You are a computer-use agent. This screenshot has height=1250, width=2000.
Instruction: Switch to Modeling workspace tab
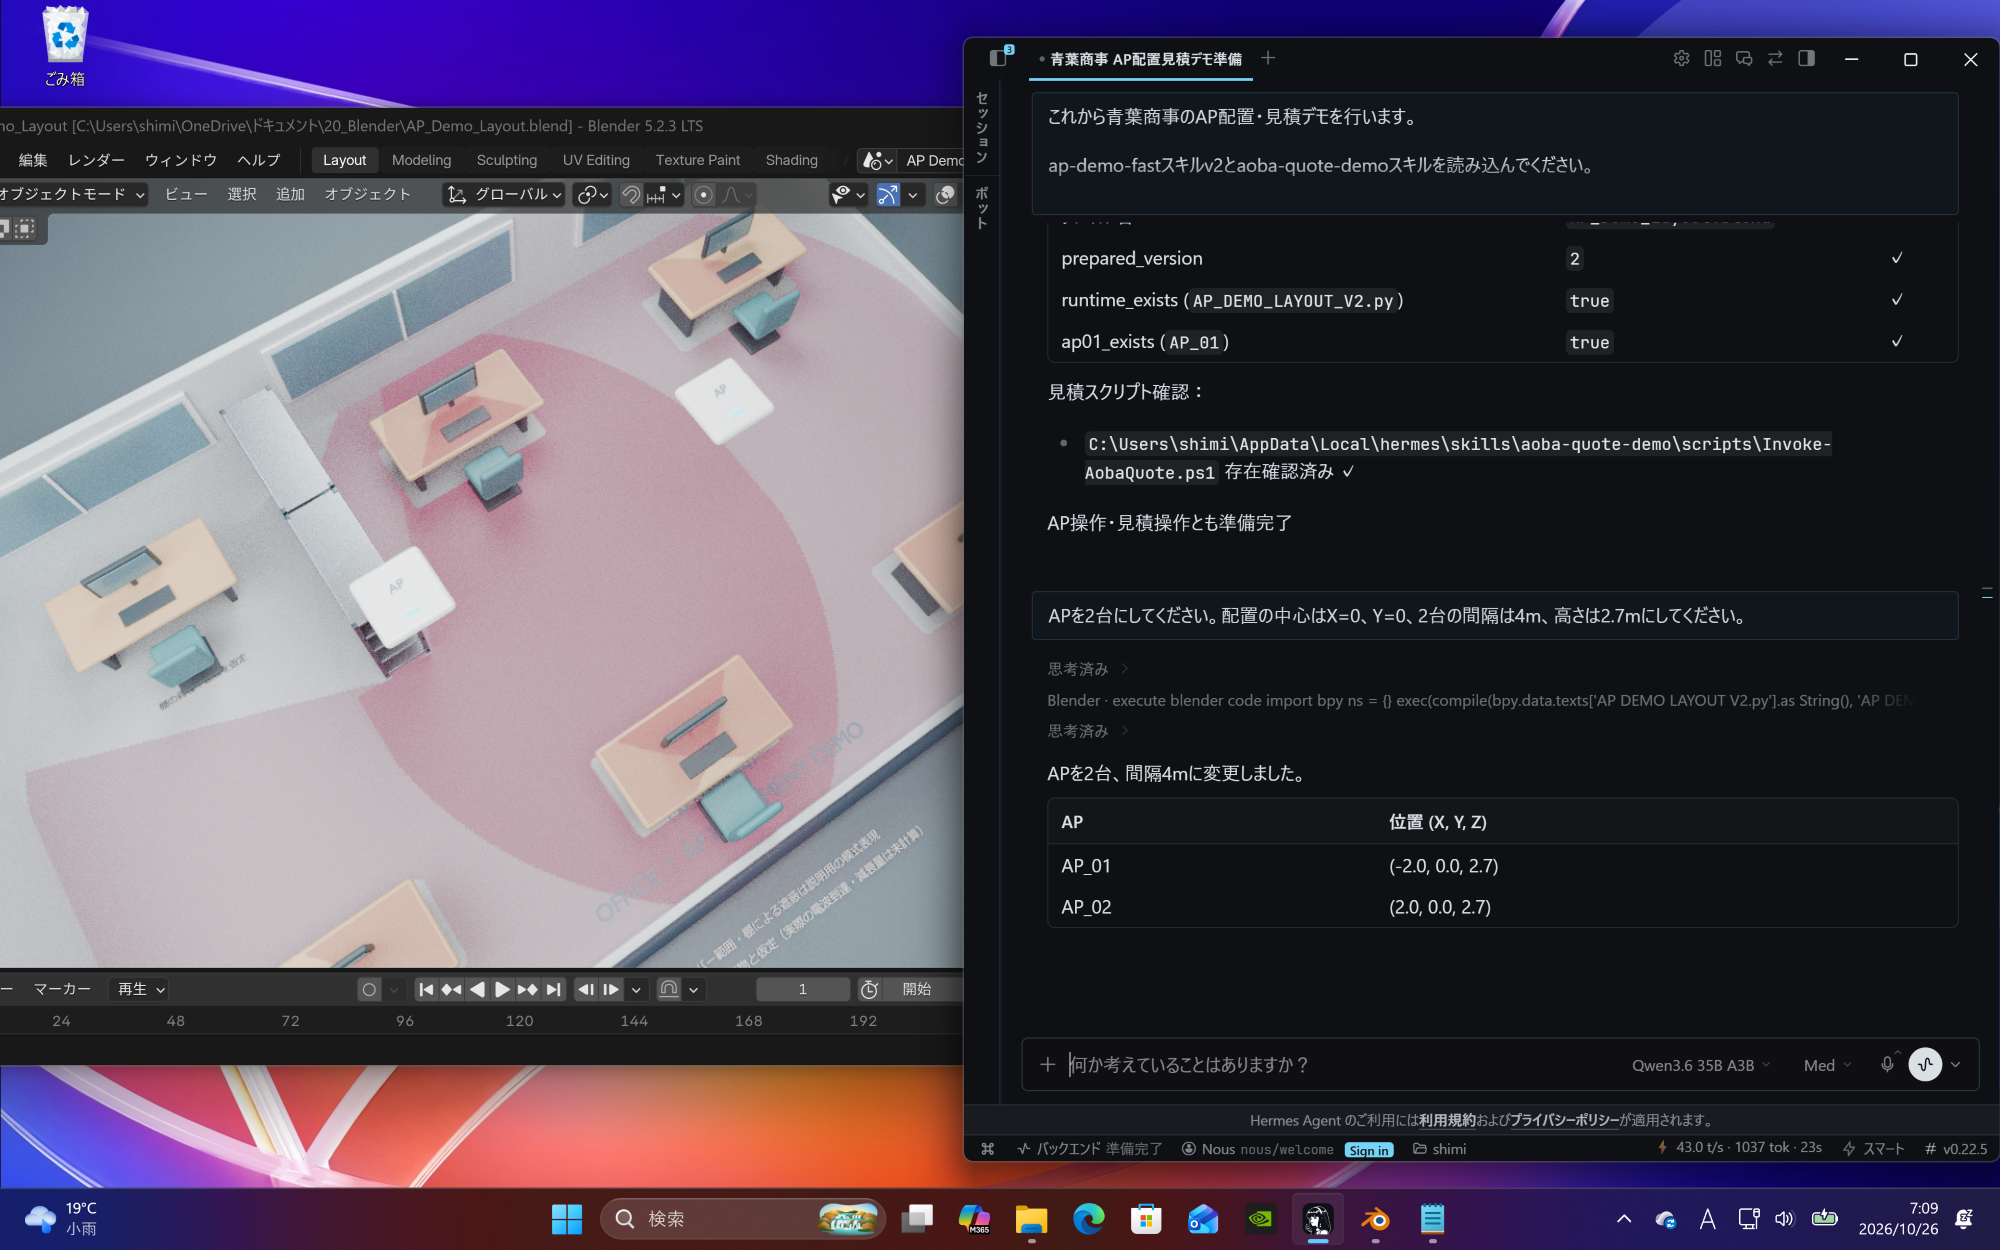tap(421, 160)
